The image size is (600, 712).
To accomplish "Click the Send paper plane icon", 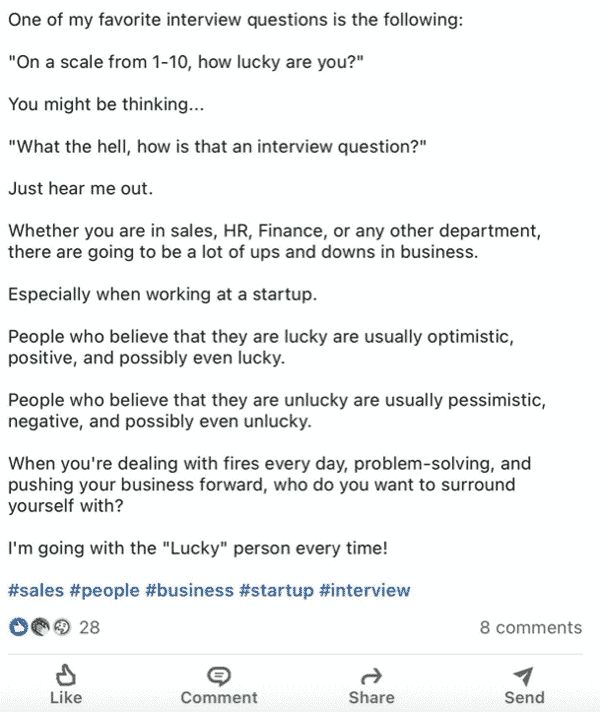I will [x=523, y=676].
